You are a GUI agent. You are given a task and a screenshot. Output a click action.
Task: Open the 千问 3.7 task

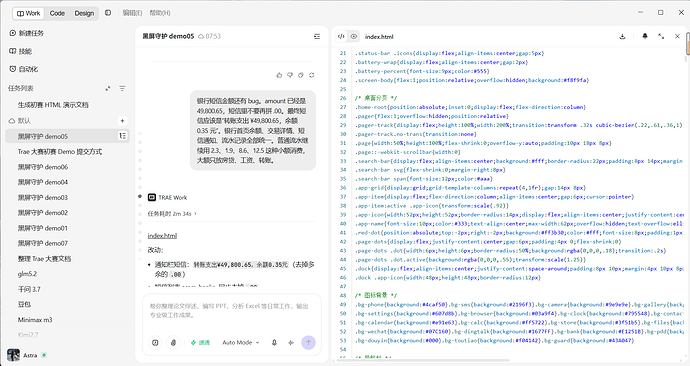pyautogui.click(x=29, y=289)
